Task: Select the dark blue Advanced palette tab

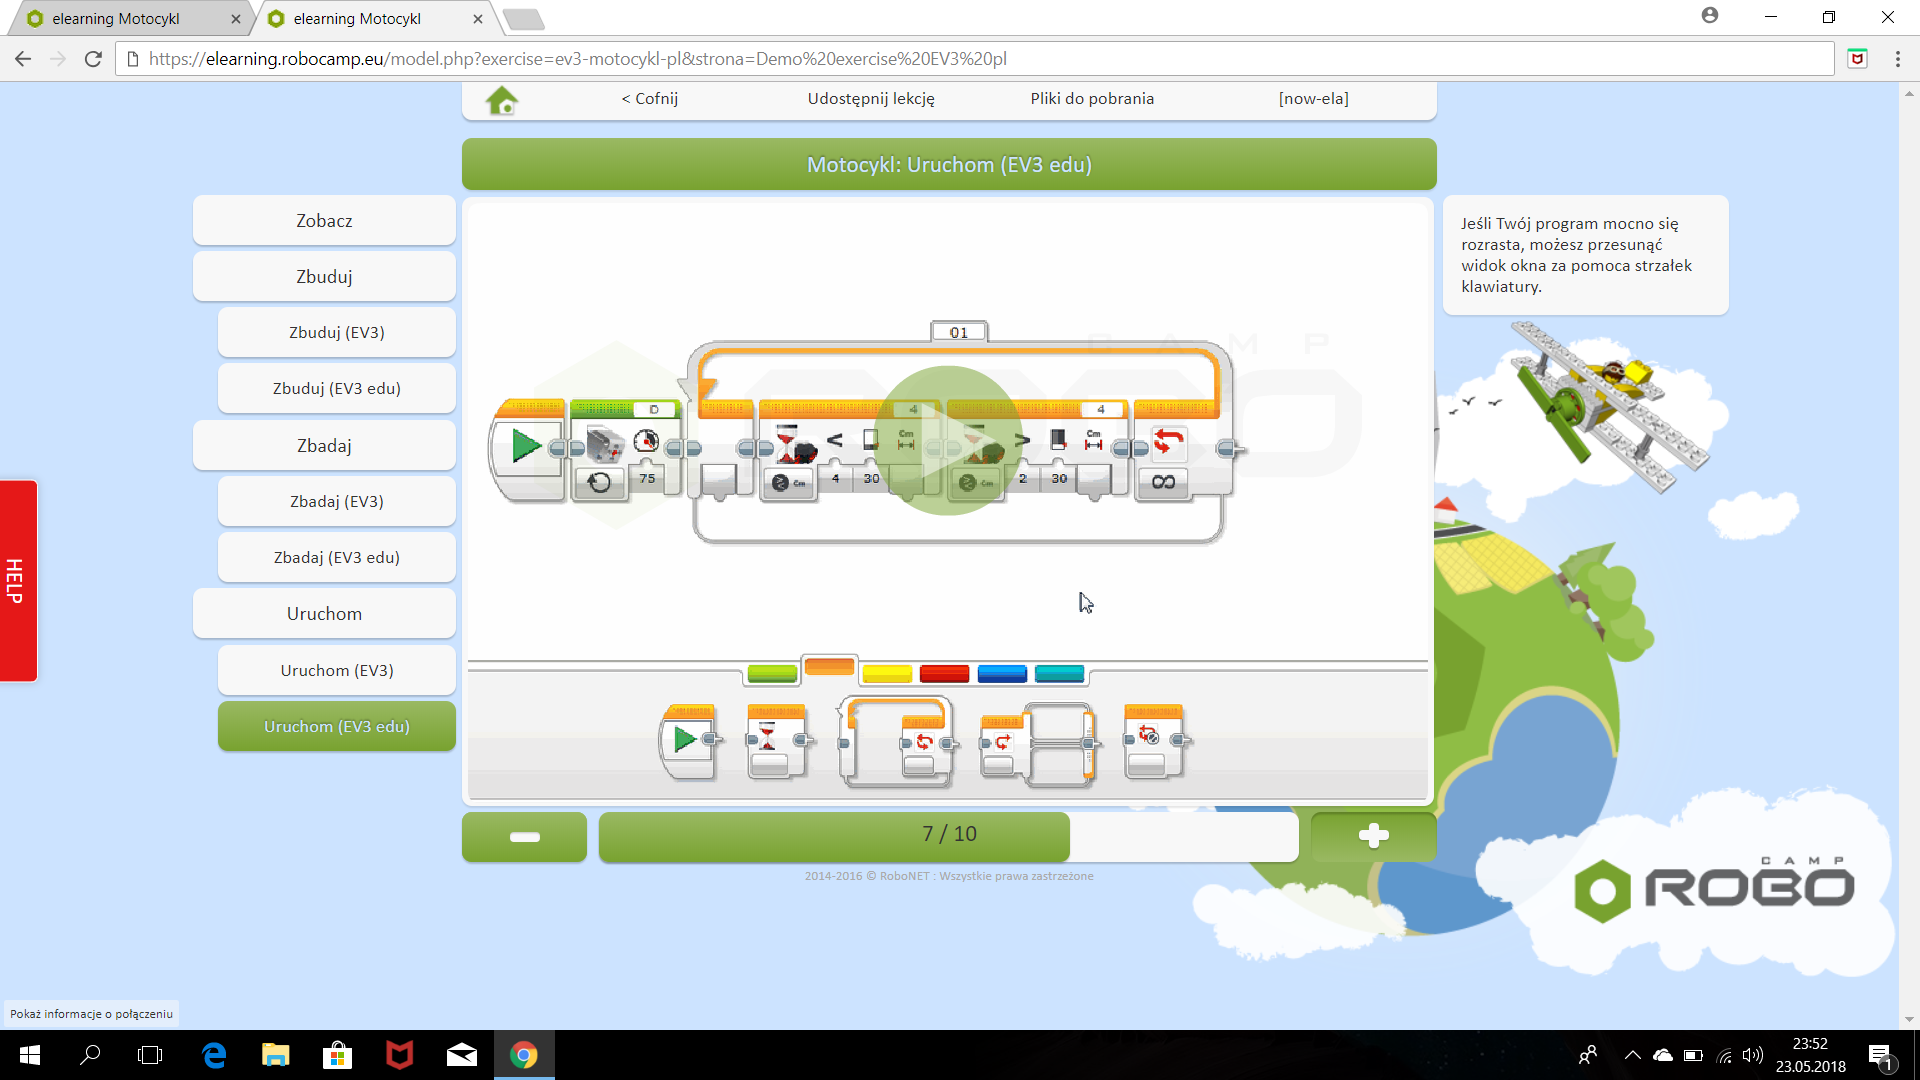Action: click(x=1002, y=674)
